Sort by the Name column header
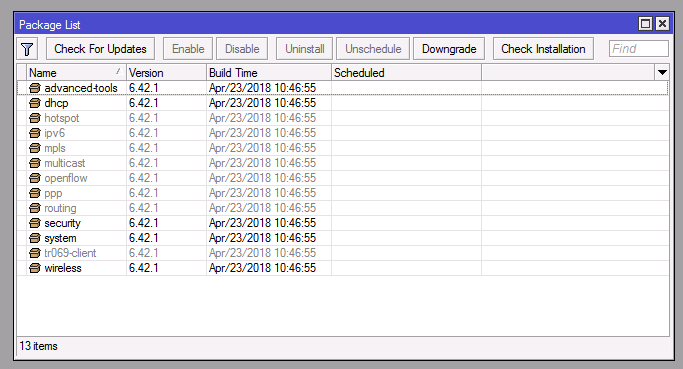Image resolution: width=683 pixels, height=369 pixels. click(x=76, y=73)
